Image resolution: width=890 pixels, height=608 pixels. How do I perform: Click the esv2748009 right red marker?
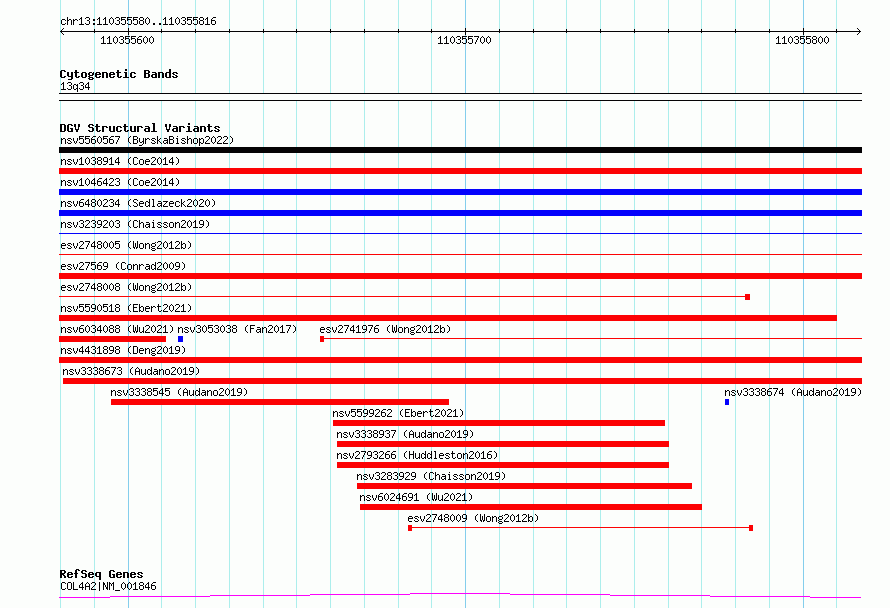[x=751, y=529]
